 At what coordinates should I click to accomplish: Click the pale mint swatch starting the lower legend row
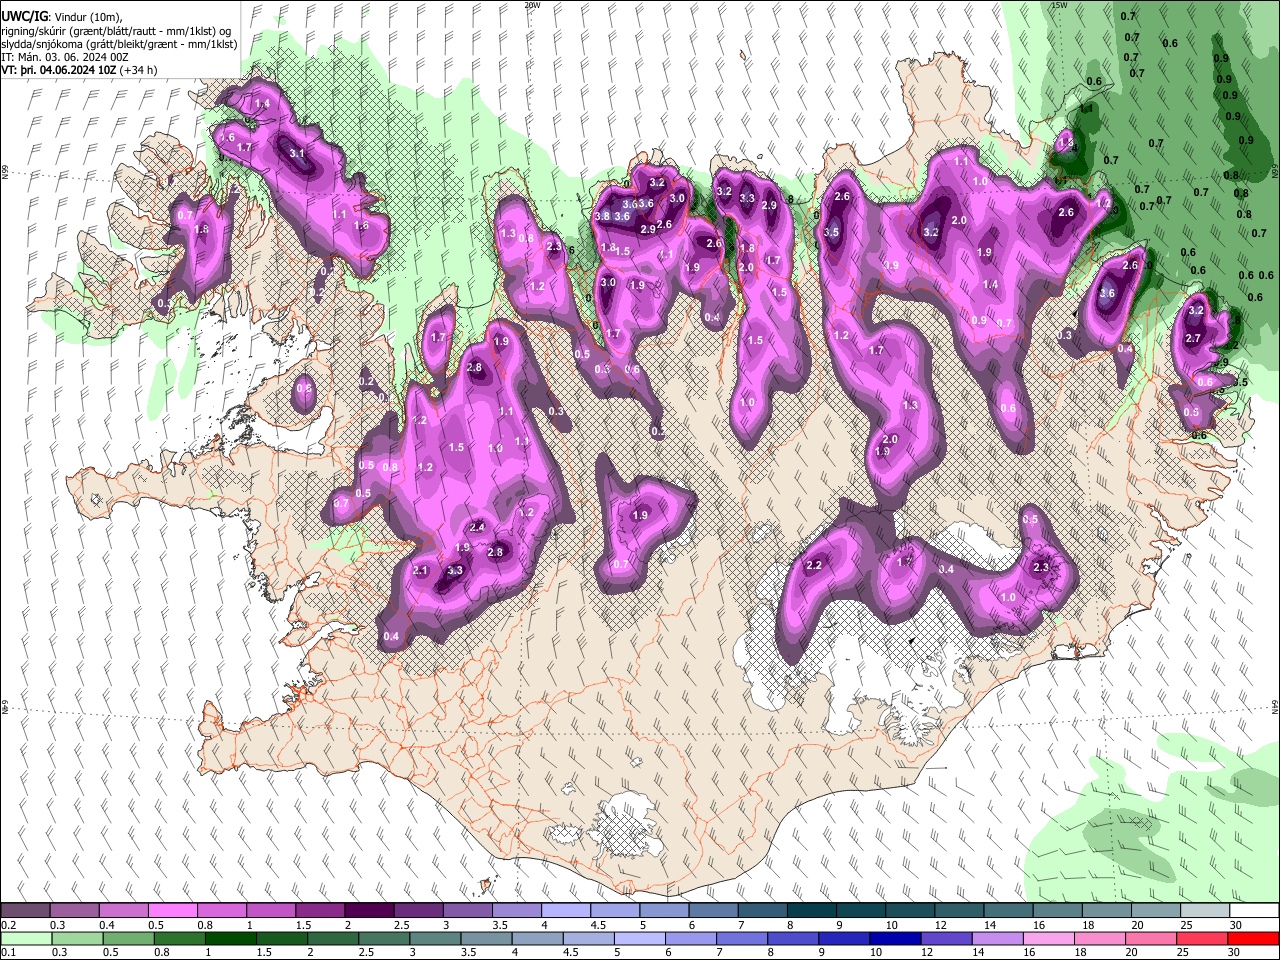(x=25, y=938)
